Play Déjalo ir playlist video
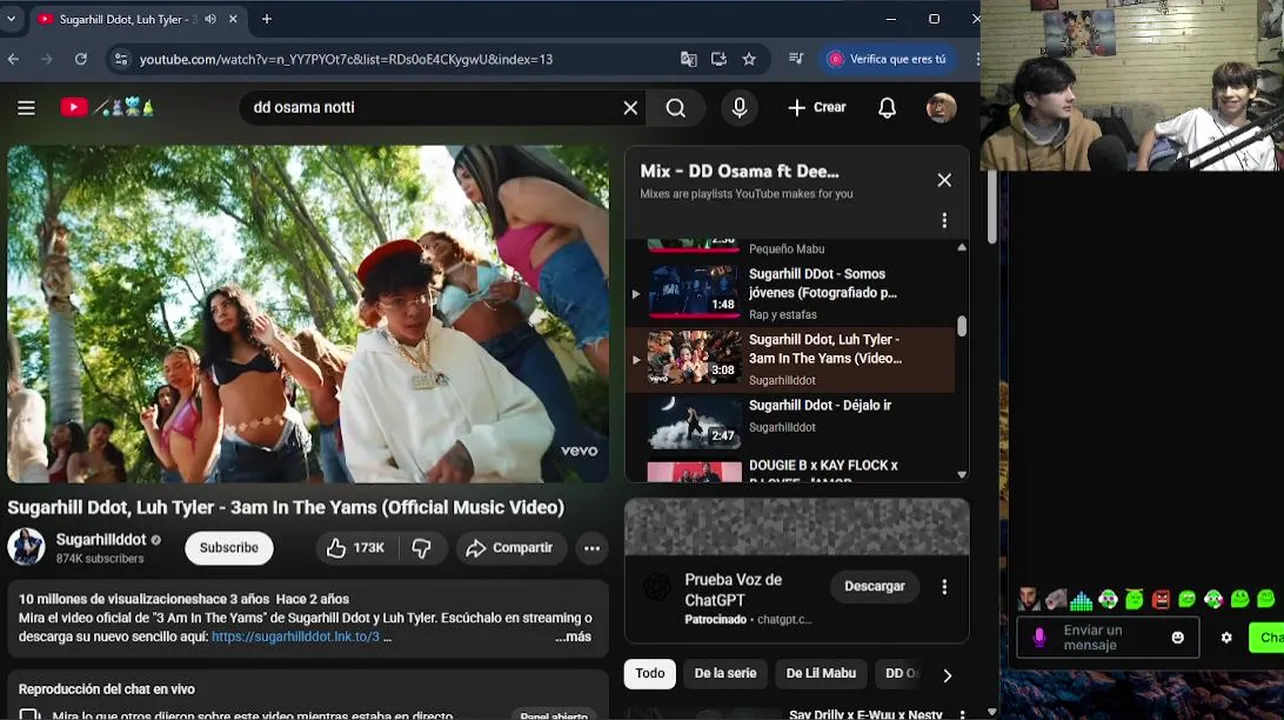The height and width of the screenshot is (720, 1284). click(791, 424)
